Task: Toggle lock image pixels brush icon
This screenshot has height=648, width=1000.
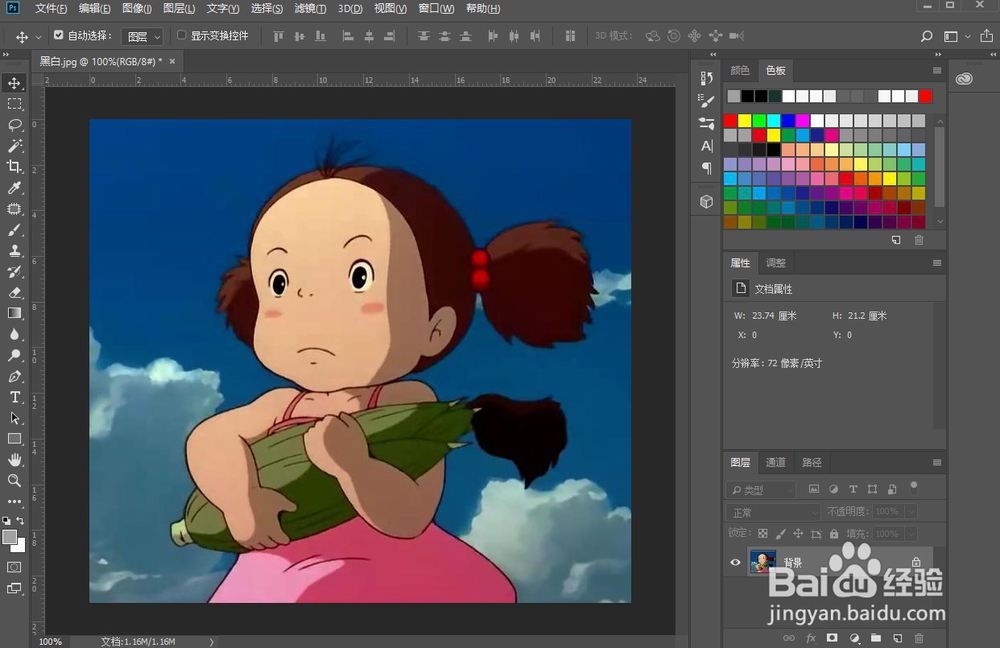Action: [x=781, y=534]
